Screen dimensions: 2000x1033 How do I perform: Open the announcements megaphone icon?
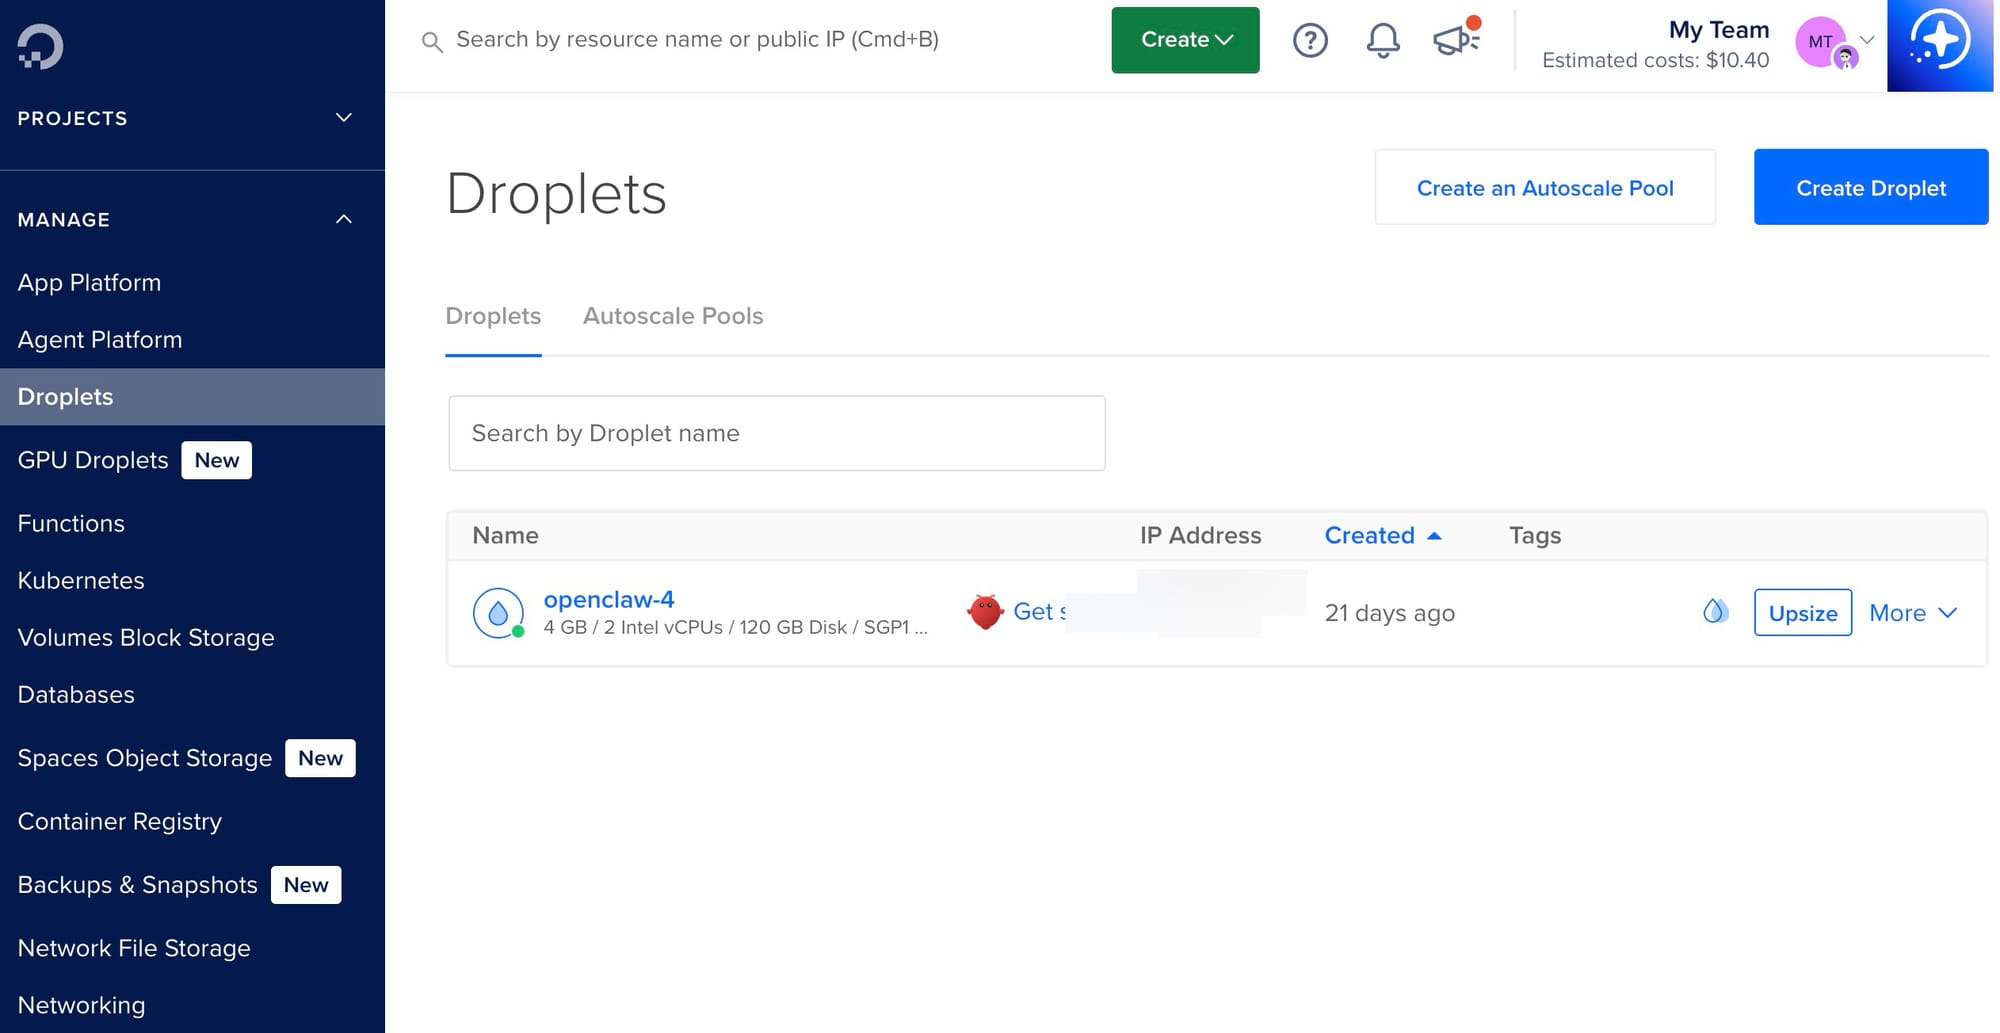point(1457,38)
